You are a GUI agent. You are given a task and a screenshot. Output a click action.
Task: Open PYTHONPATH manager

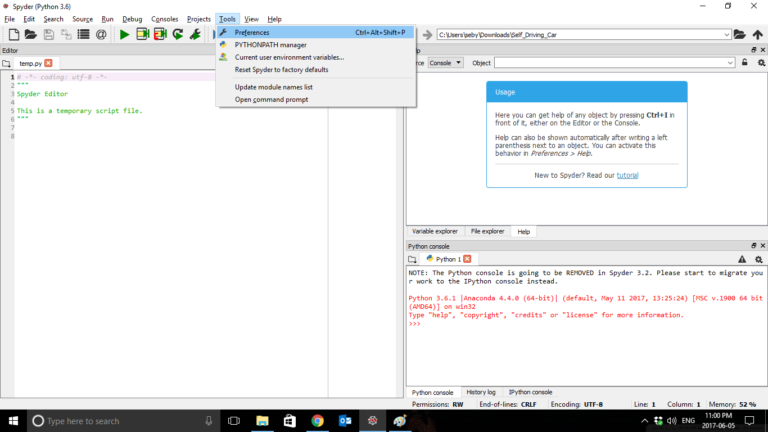tap(316, 45)
